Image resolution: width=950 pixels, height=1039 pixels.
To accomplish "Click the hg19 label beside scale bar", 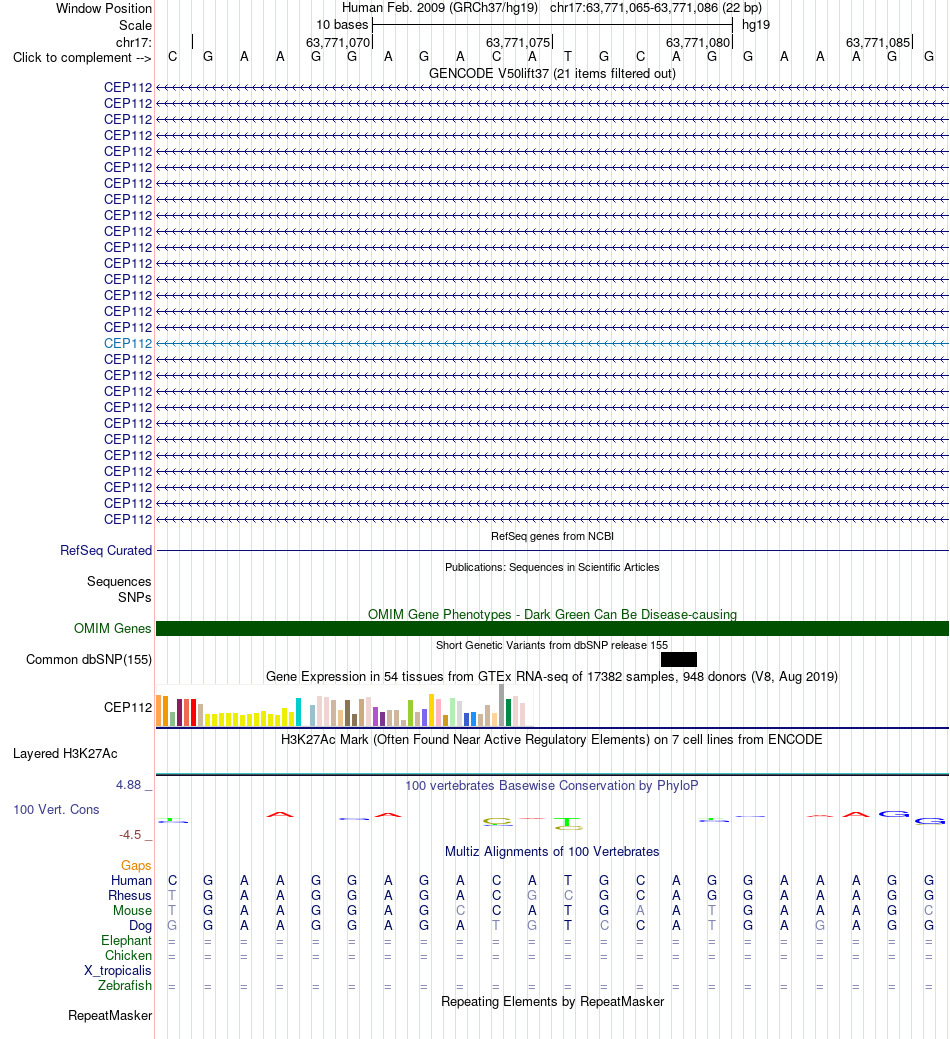I will 756,25.
